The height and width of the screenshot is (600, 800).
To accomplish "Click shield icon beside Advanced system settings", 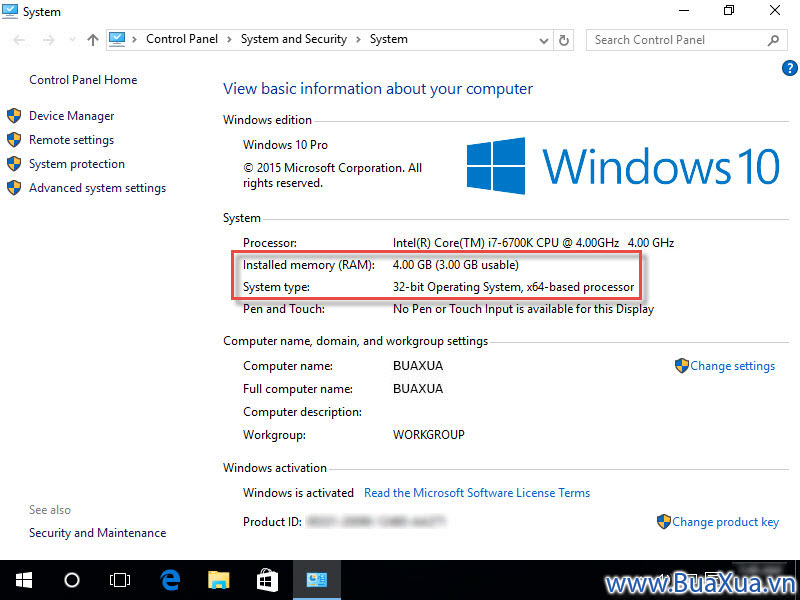I will tap(14, 188).
